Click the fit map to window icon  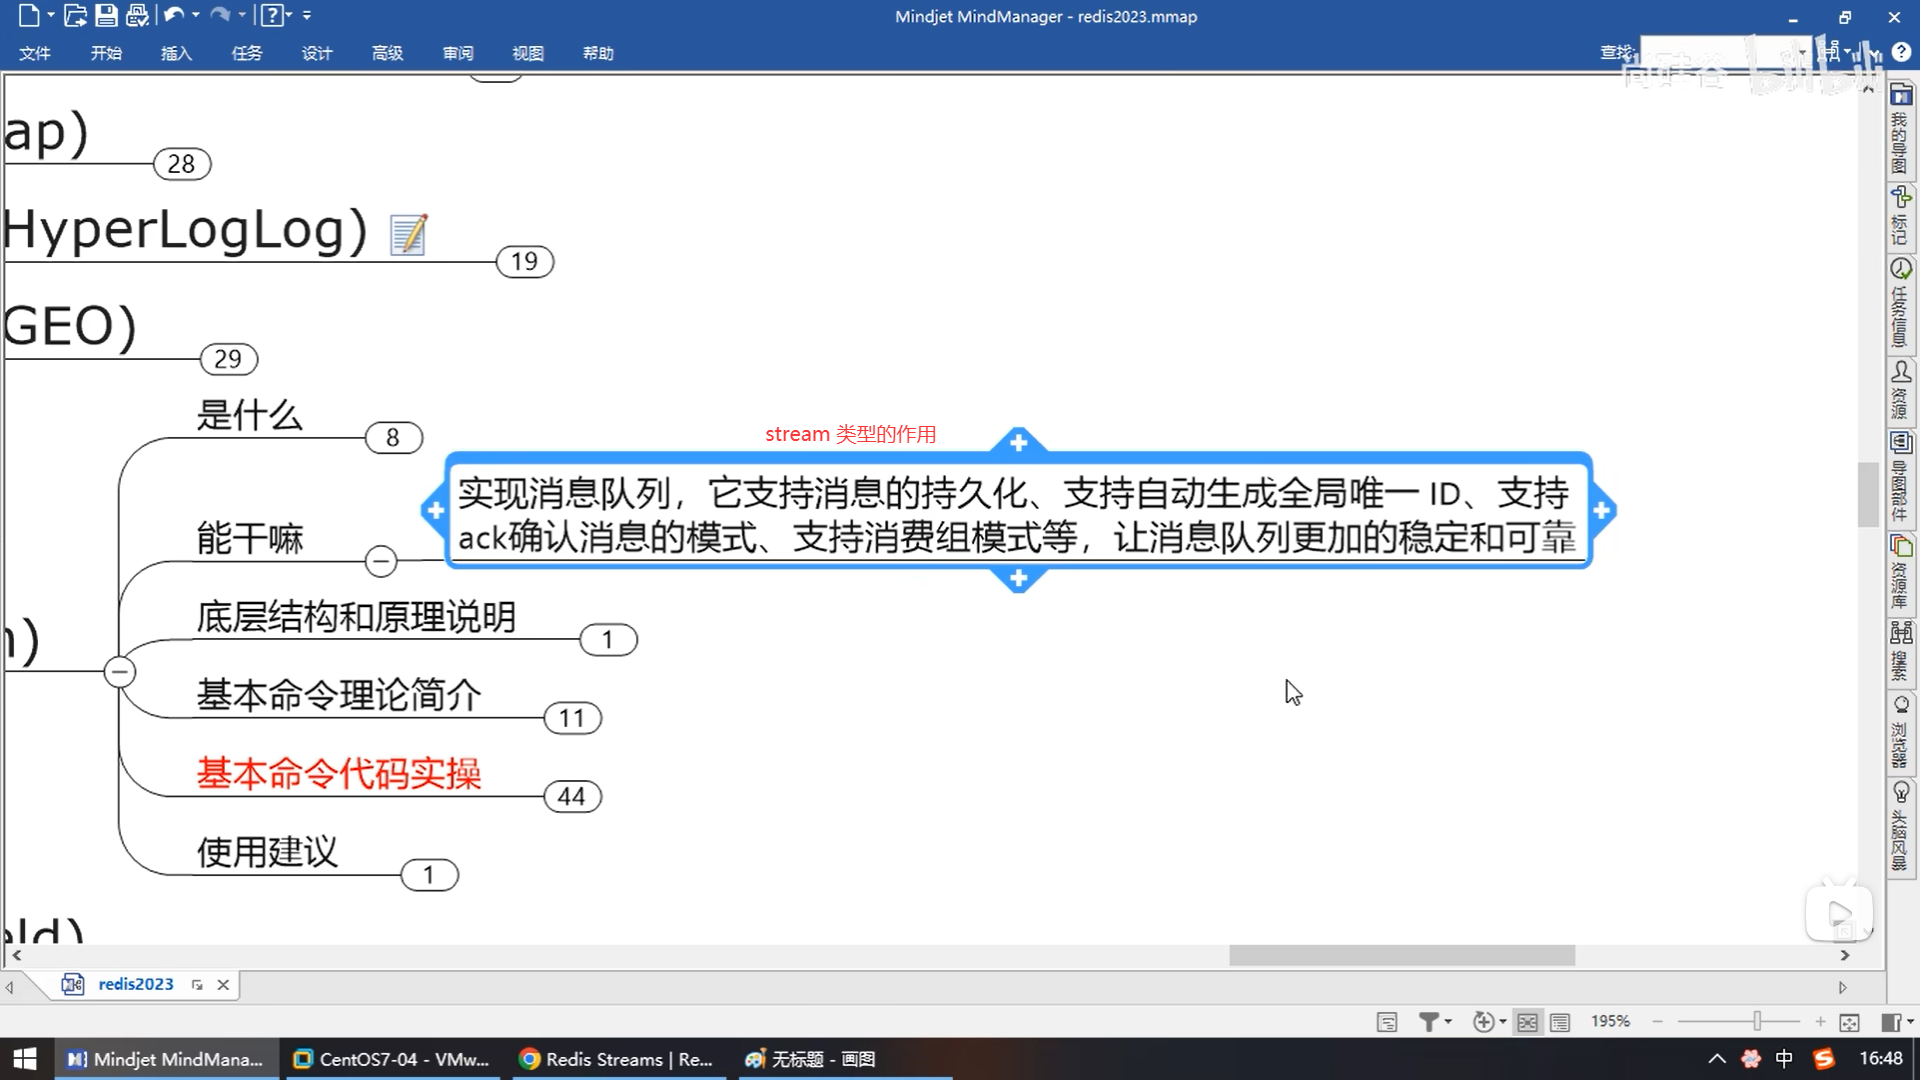point(1849,1022)
